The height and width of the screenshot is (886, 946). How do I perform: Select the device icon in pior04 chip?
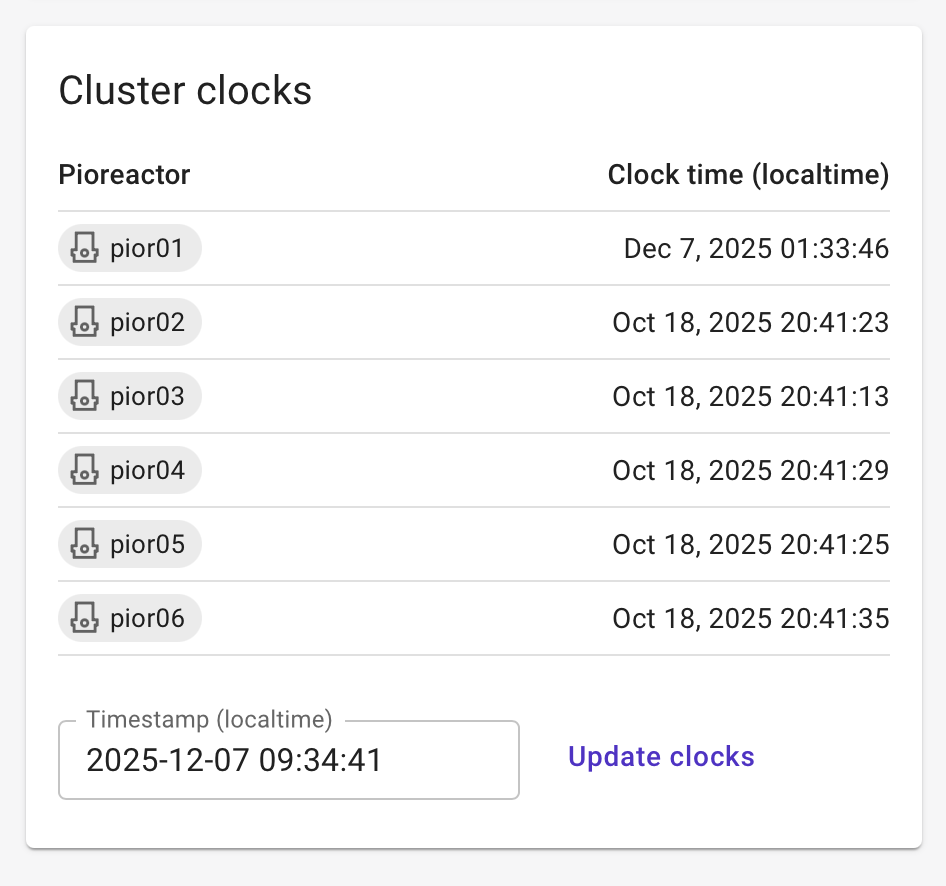pos(84,470)
